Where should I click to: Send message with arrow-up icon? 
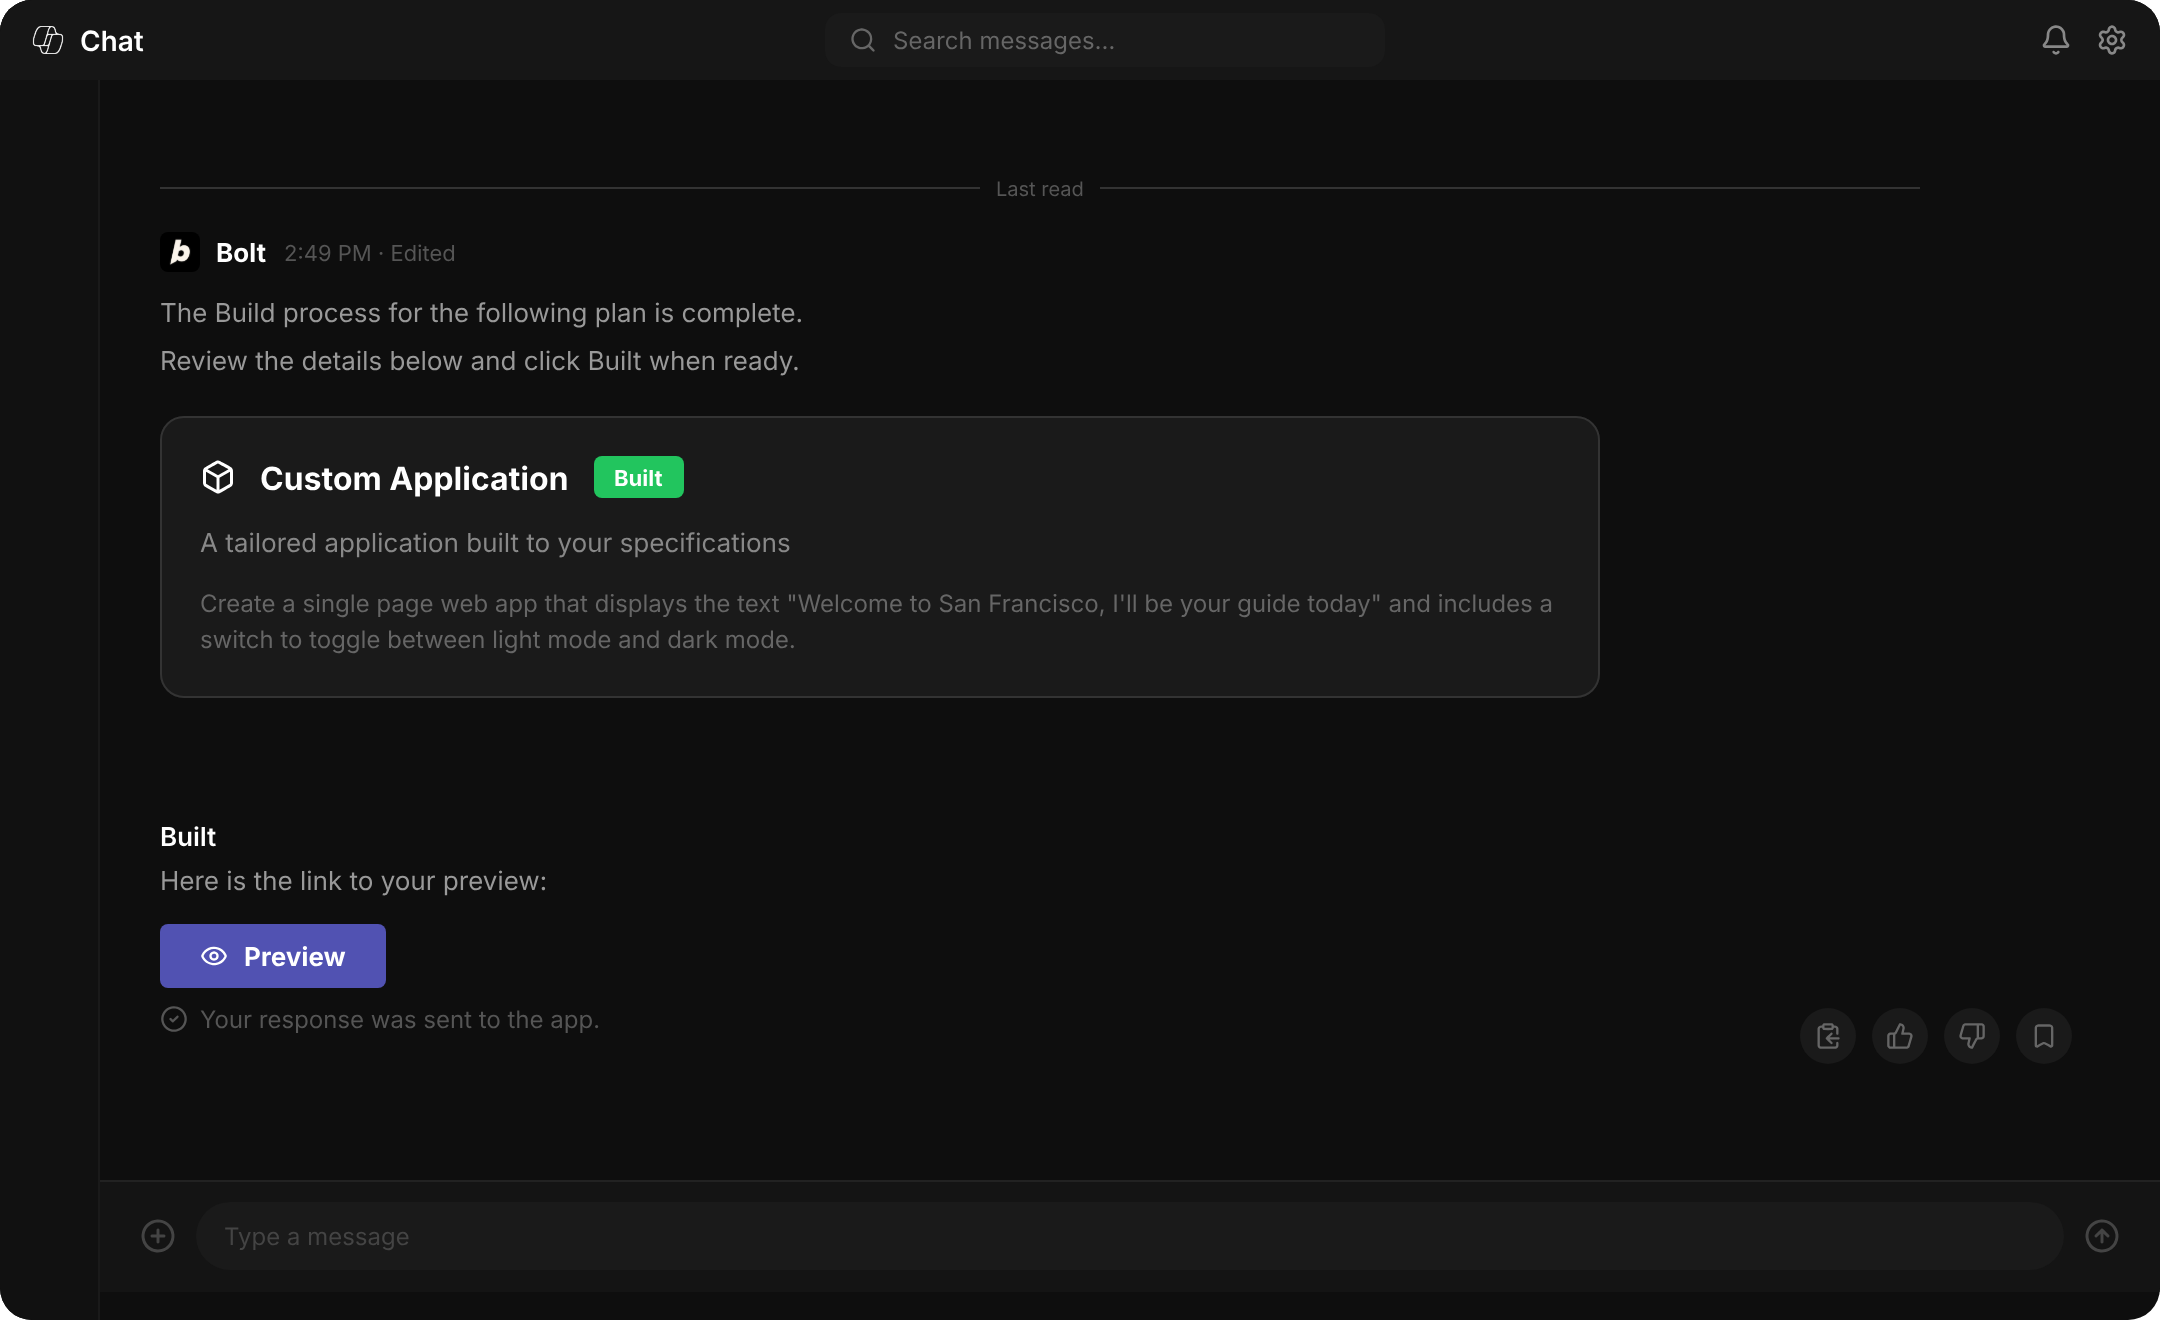[x=2102, y=1236]
